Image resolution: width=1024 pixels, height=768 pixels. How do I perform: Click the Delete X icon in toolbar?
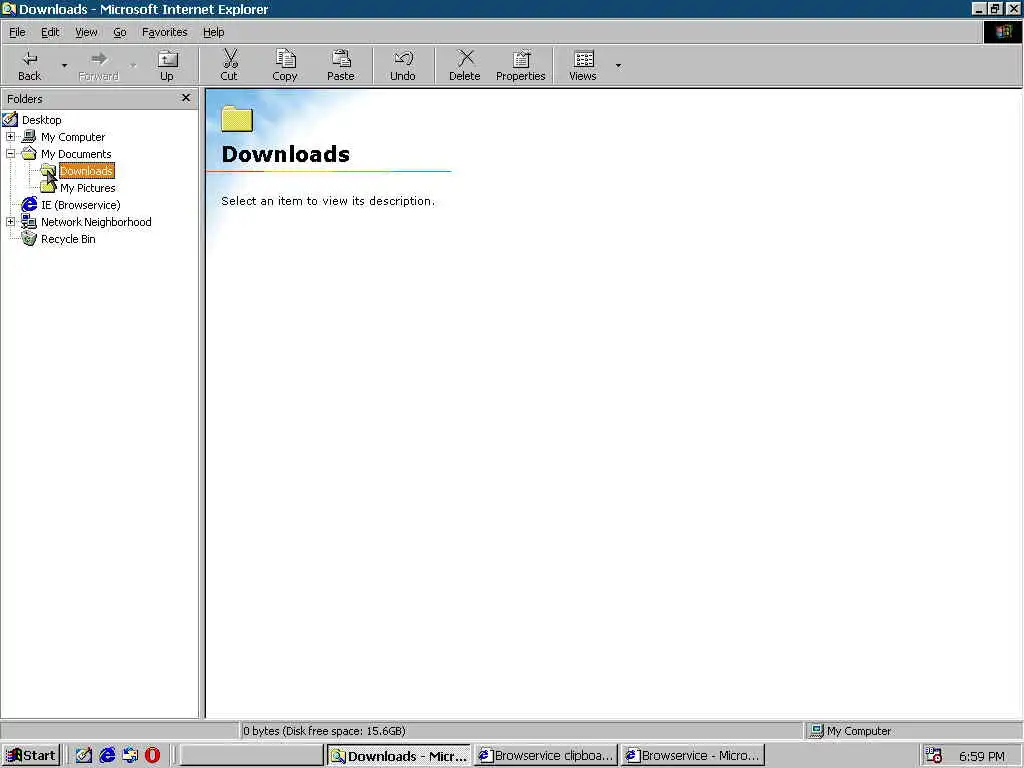pyautogui.click(x=465, y=59)
